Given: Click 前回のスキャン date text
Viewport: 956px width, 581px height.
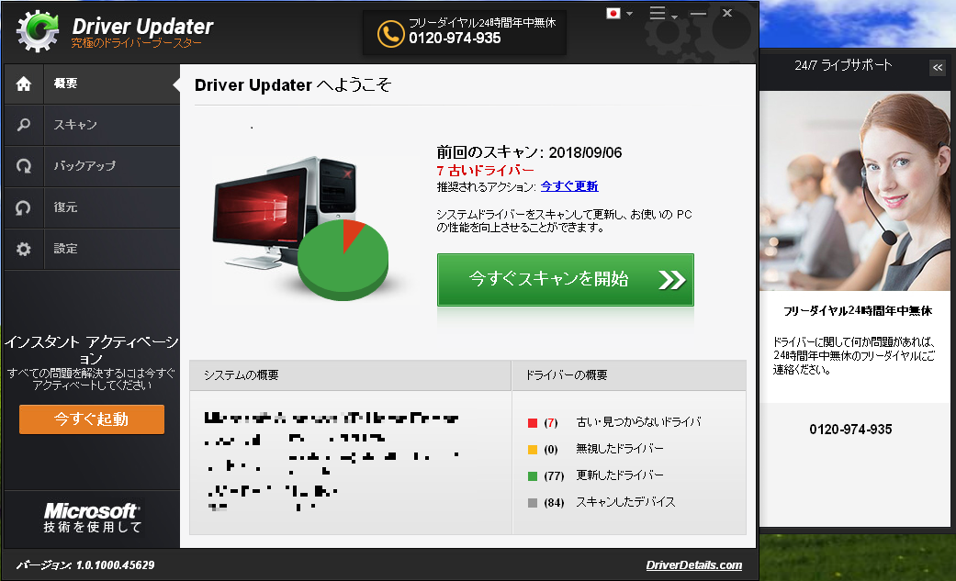Looking at the screenshot, I should [x=529, y=152].
